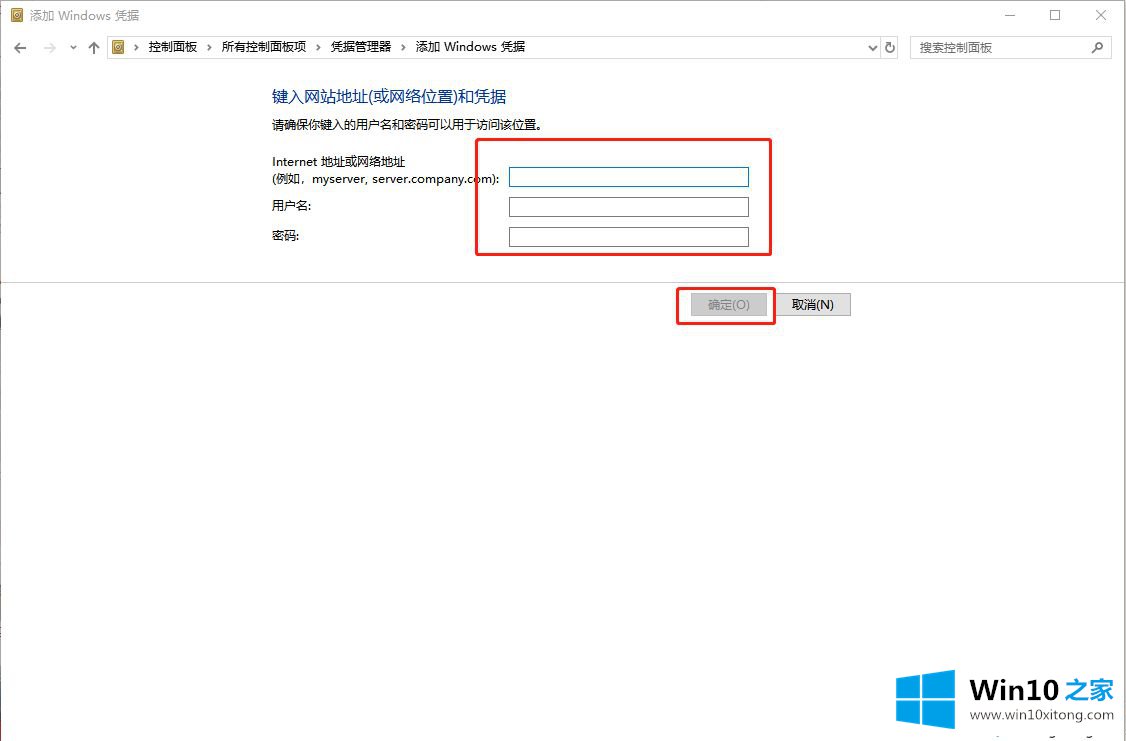The image size is (1126, 741).
Task: Click the window title bar icon
Action: point(17,15)
